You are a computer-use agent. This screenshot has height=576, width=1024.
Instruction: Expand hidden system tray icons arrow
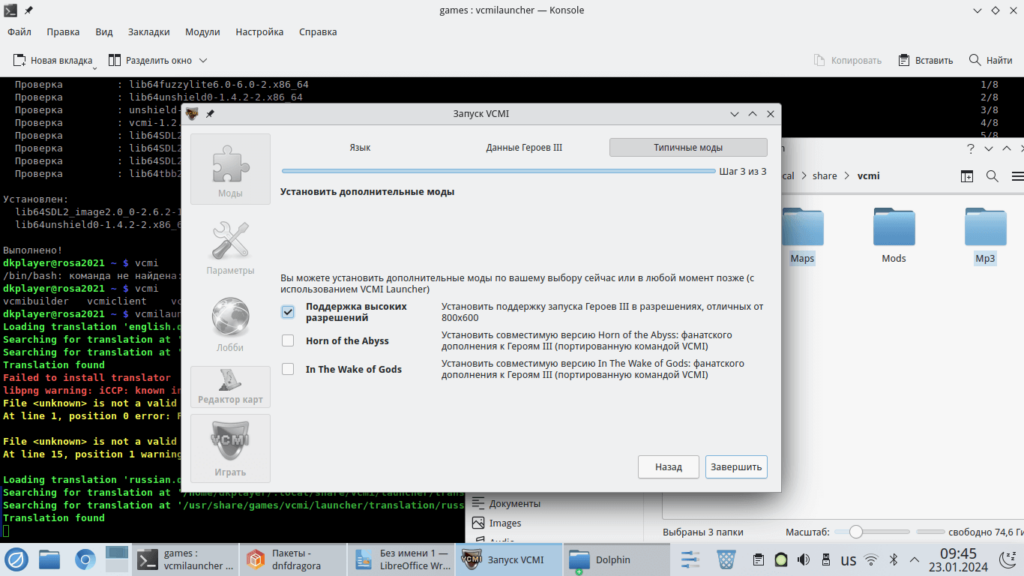914,560
